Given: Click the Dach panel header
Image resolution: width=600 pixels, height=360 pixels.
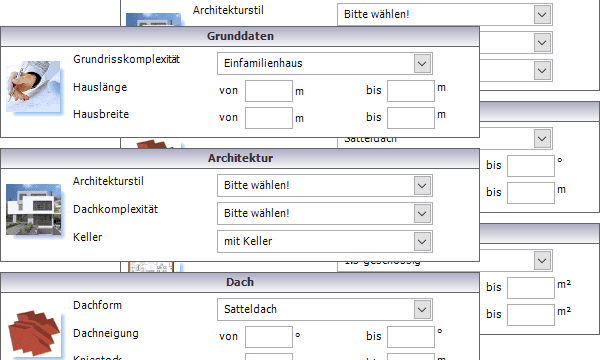Looking at the screenshot, I should pos(240,282).
